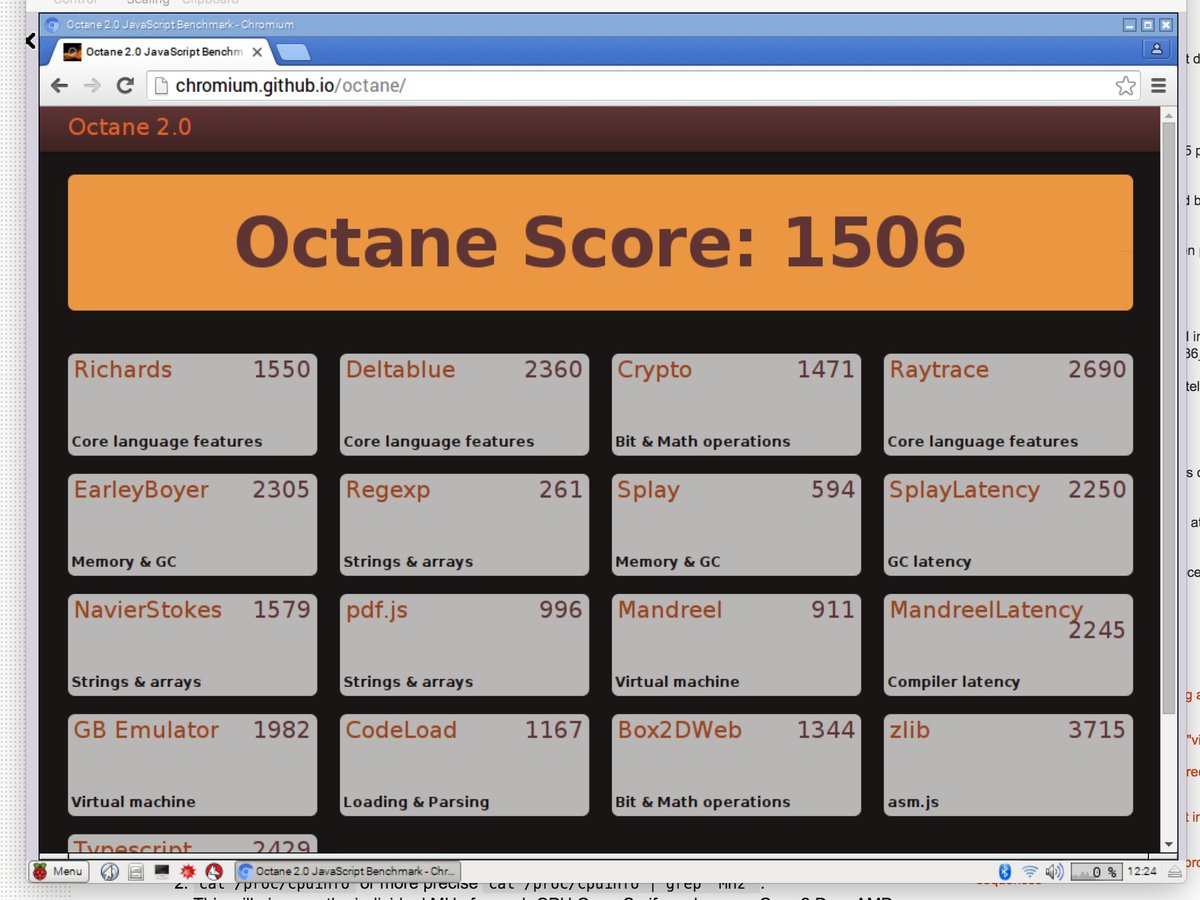Click the Octane 2.0 taskbar window button

348,871
